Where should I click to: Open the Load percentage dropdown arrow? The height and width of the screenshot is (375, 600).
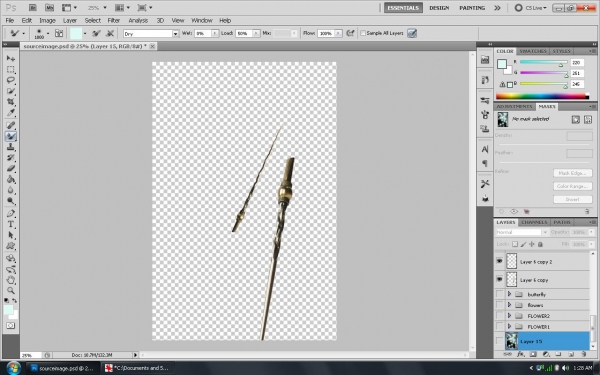coord(256,34)
